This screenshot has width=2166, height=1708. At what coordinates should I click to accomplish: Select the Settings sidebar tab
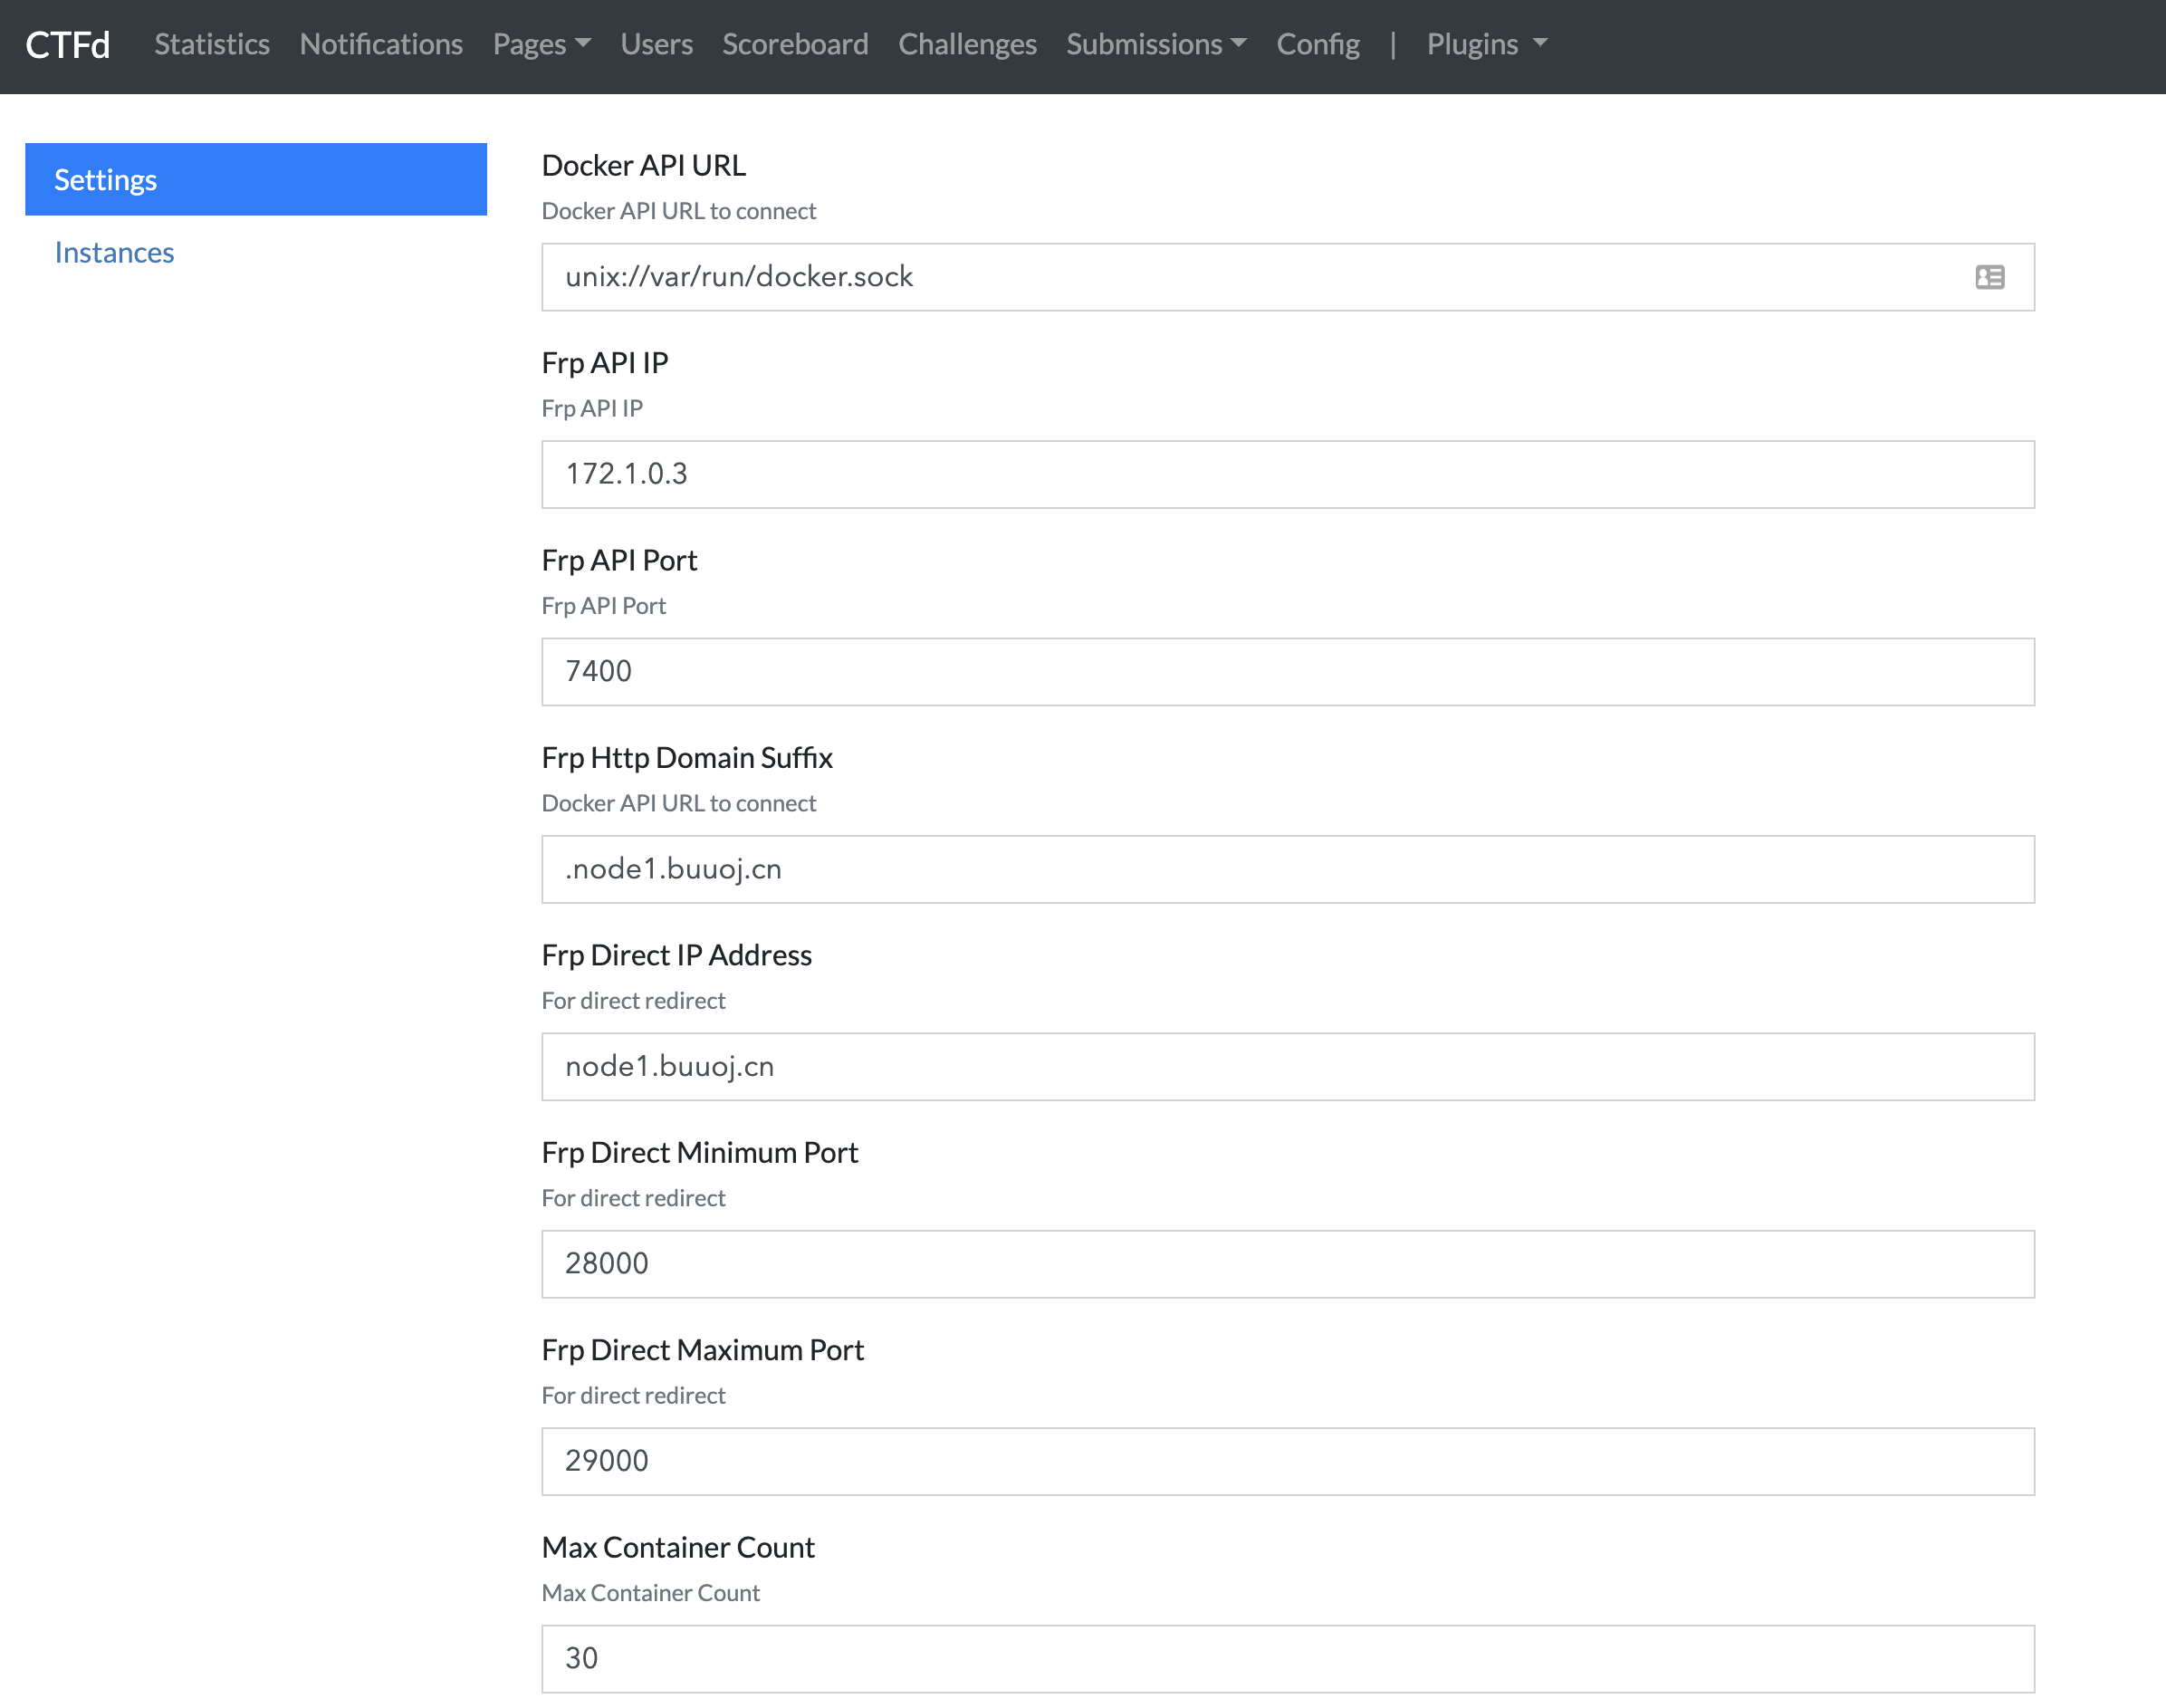point(256,180)
